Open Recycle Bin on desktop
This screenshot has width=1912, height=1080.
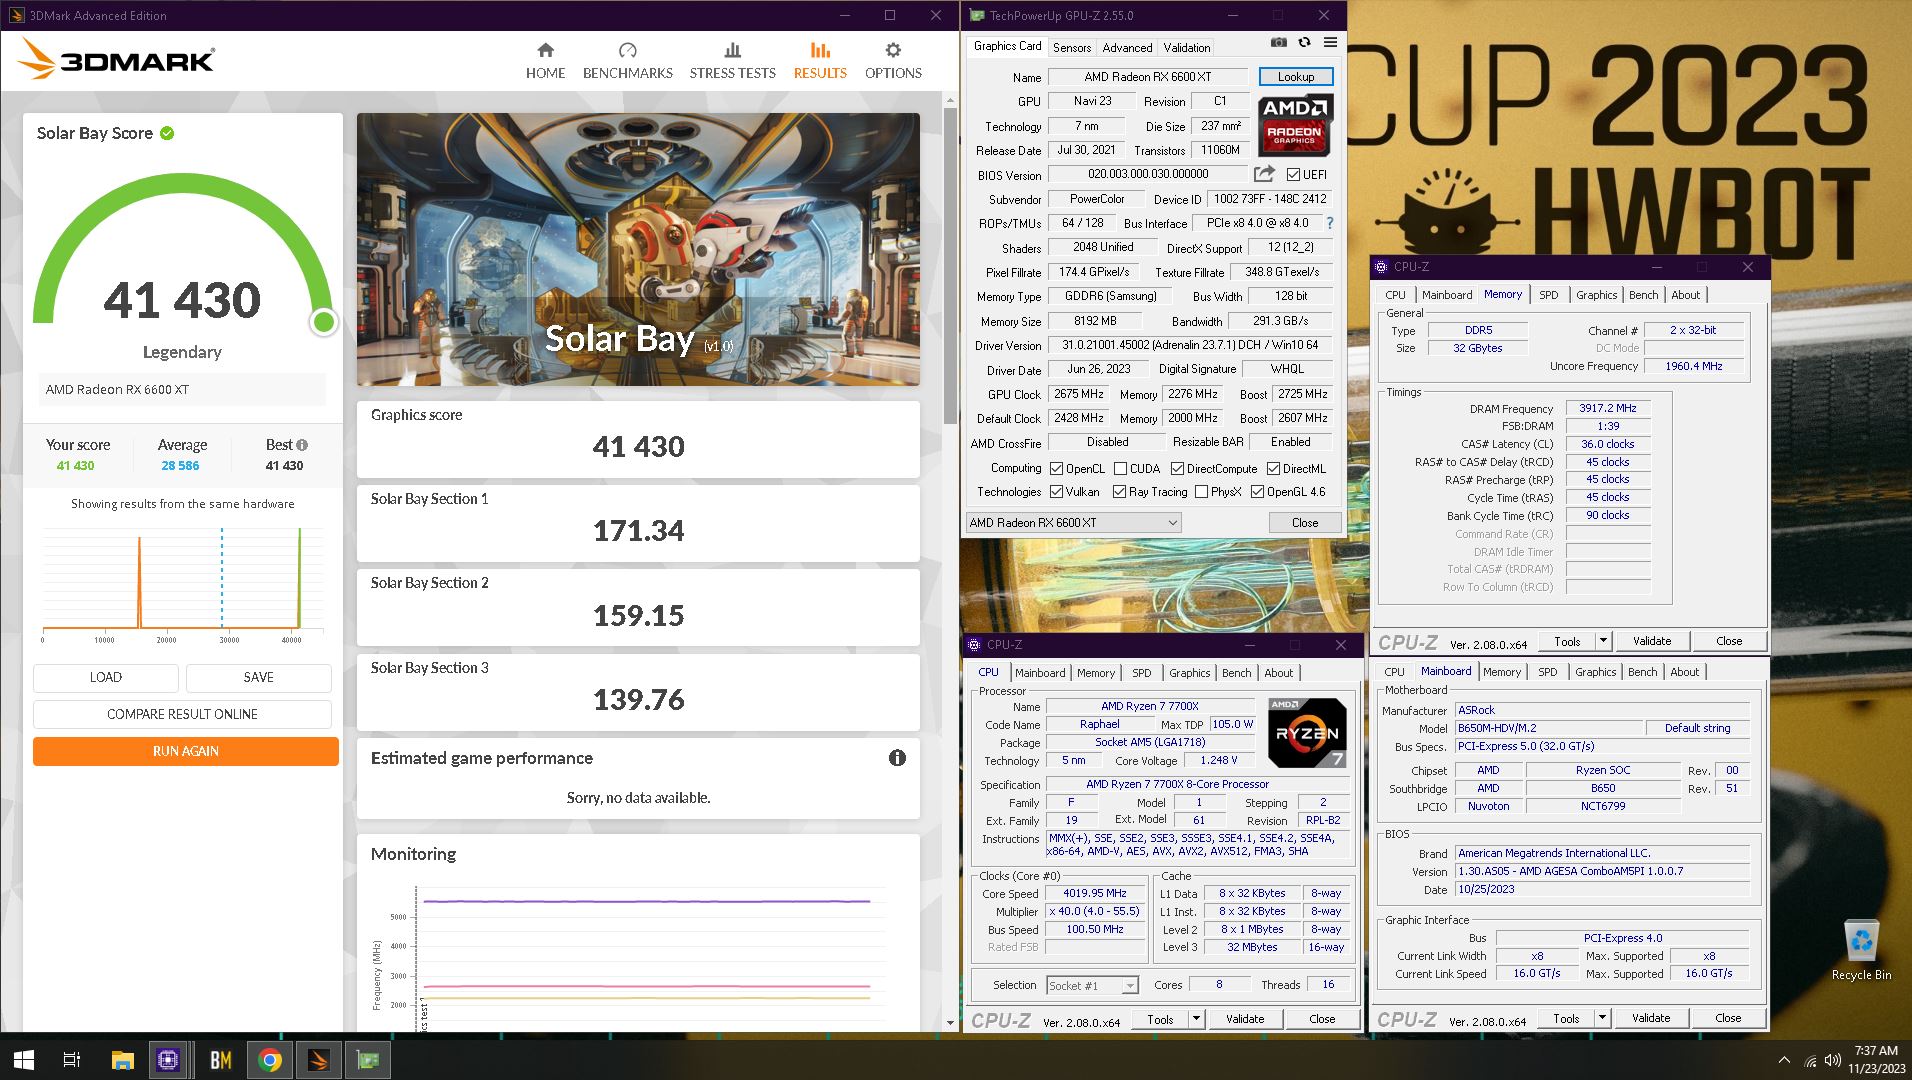pyautogui.click(x=1861, y=950)
